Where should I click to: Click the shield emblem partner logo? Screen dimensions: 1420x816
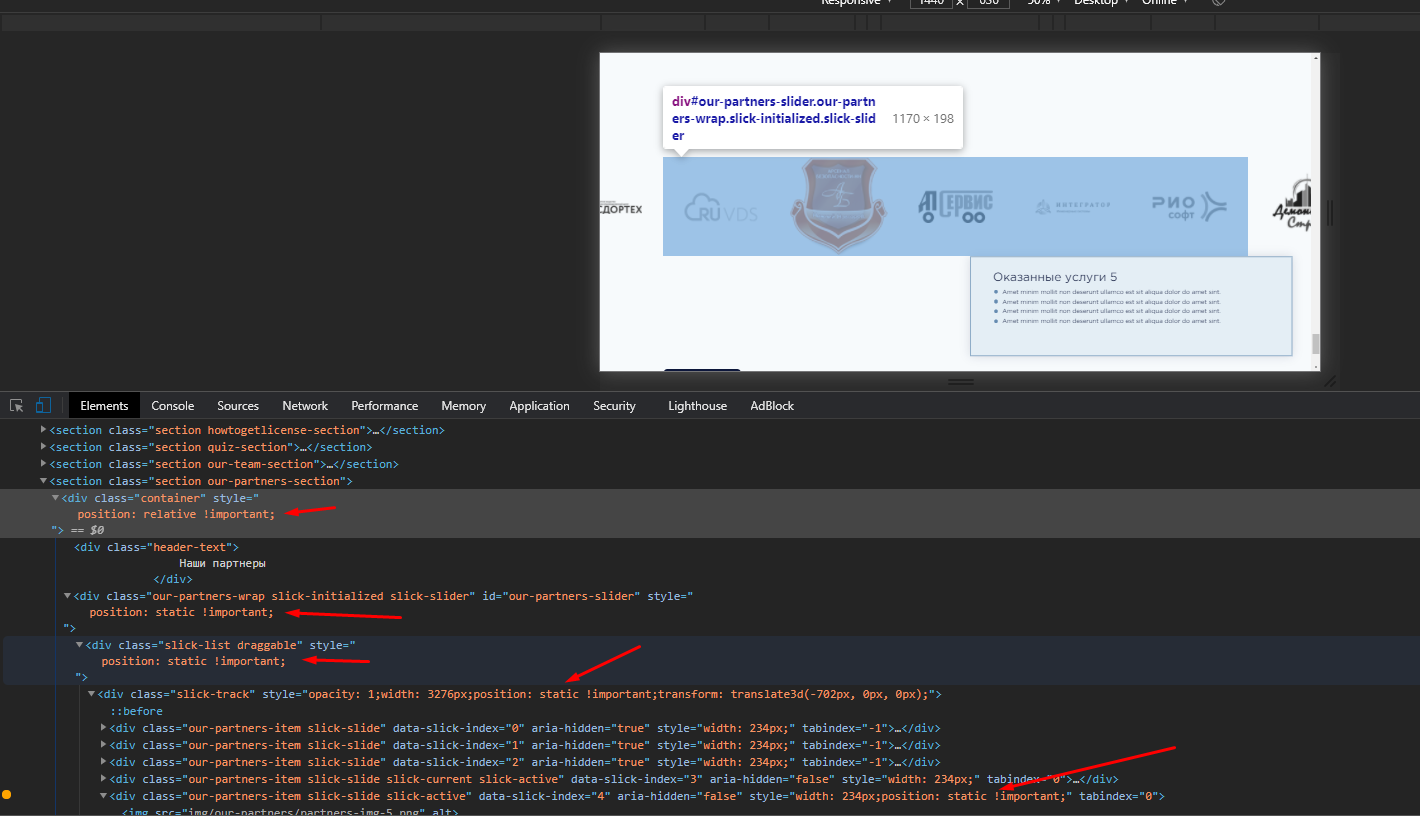click(x=837, y=205)
